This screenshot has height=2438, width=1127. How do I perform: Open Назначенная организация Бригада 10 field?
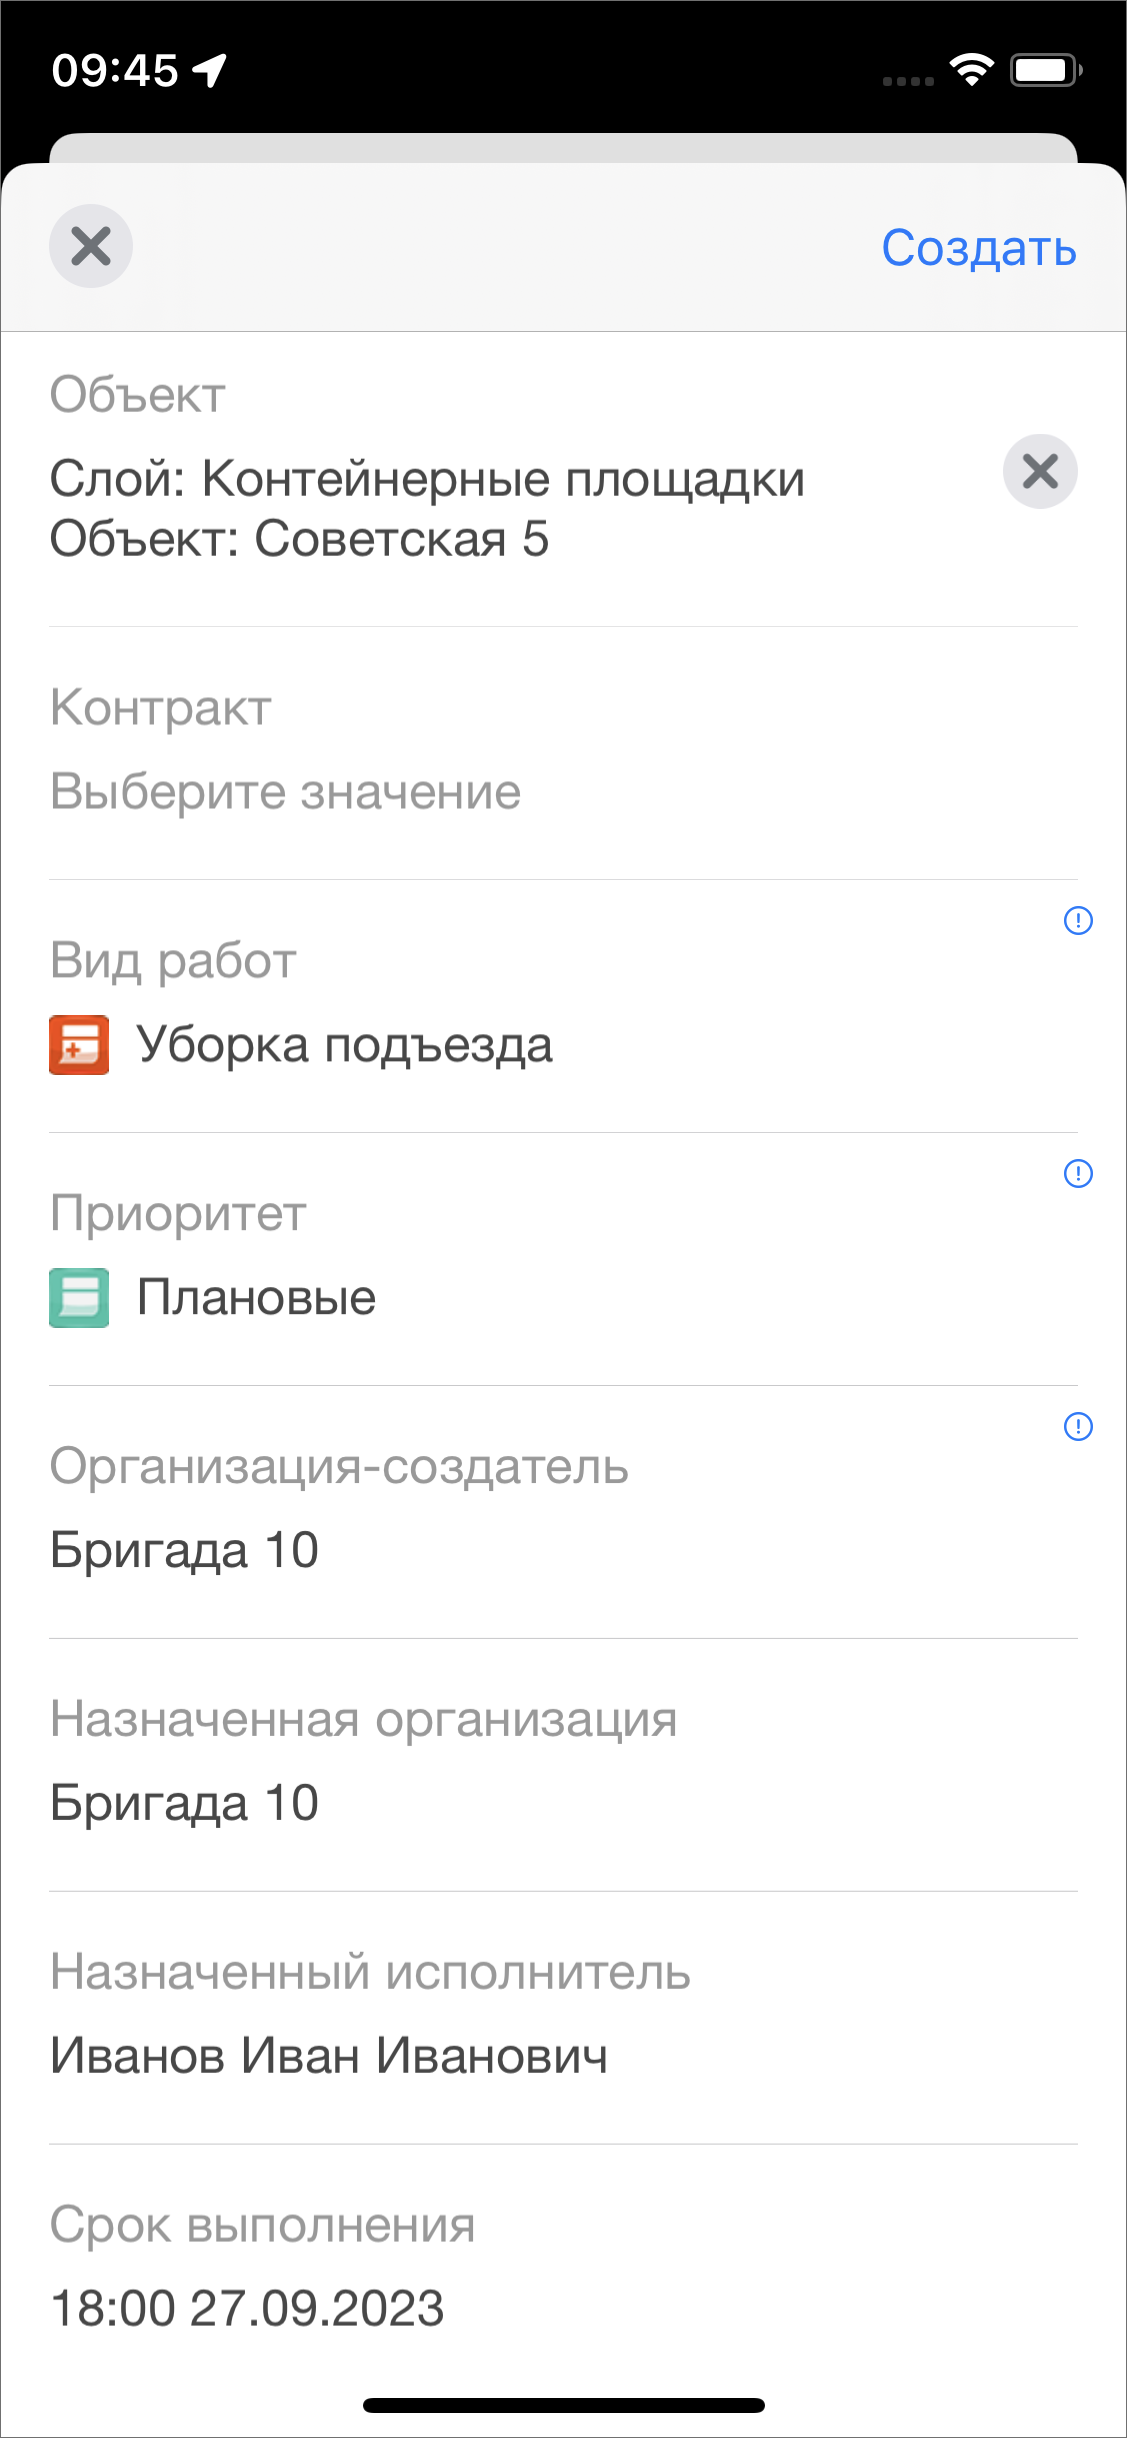tap(185, 1804)
